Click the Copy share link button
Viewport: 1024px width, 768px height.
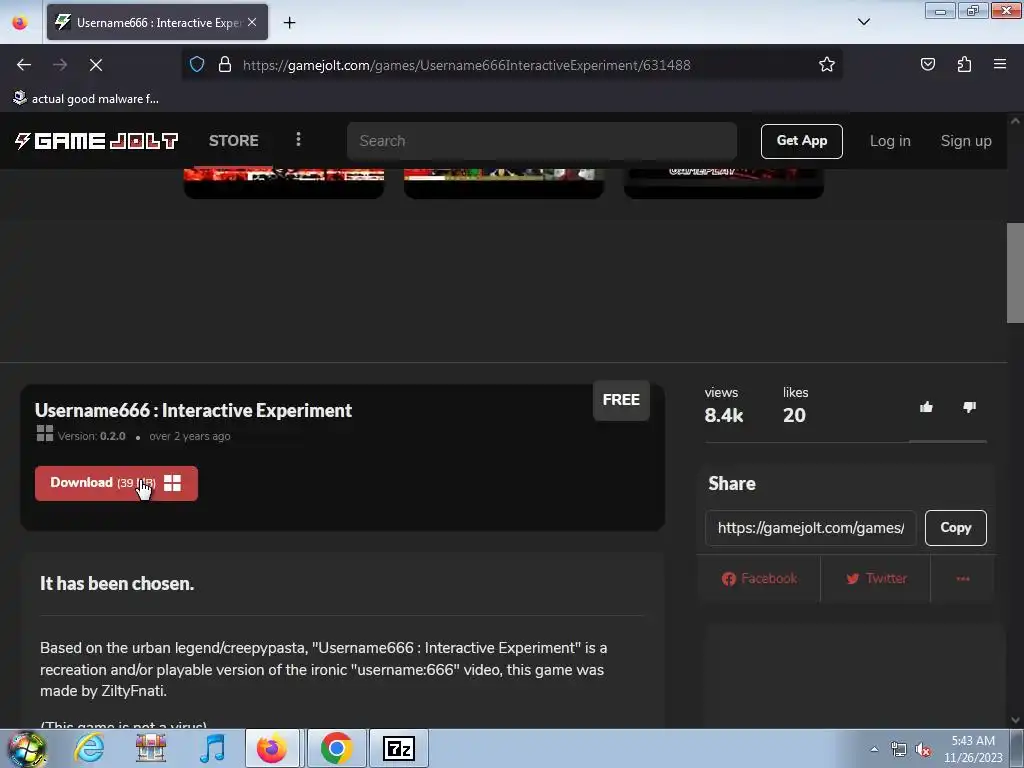click(955, 528)
